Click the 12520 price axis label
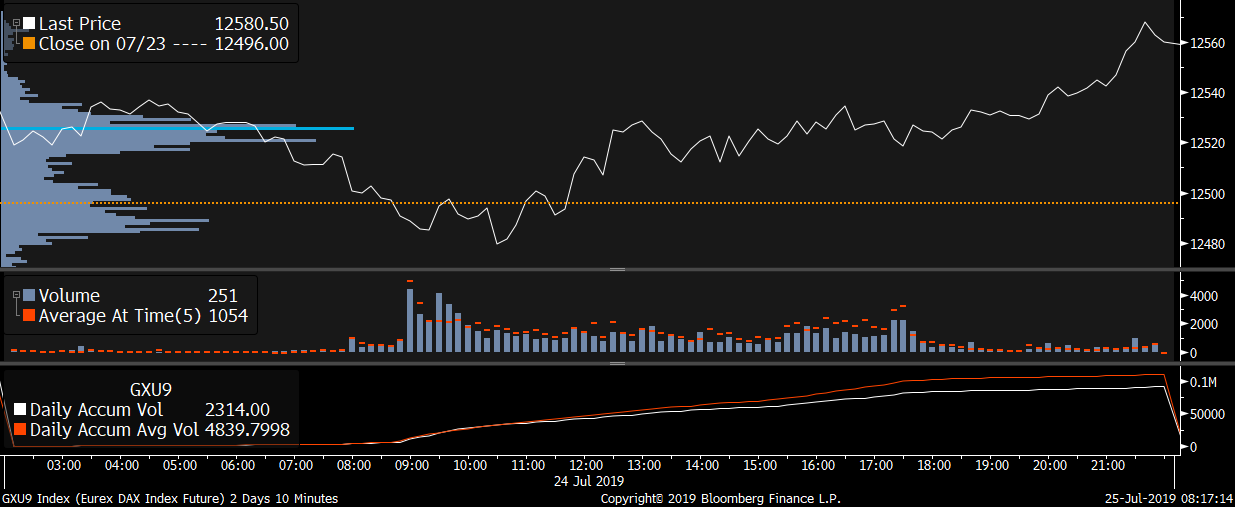1235x507 pixels. click(1206, 143)
